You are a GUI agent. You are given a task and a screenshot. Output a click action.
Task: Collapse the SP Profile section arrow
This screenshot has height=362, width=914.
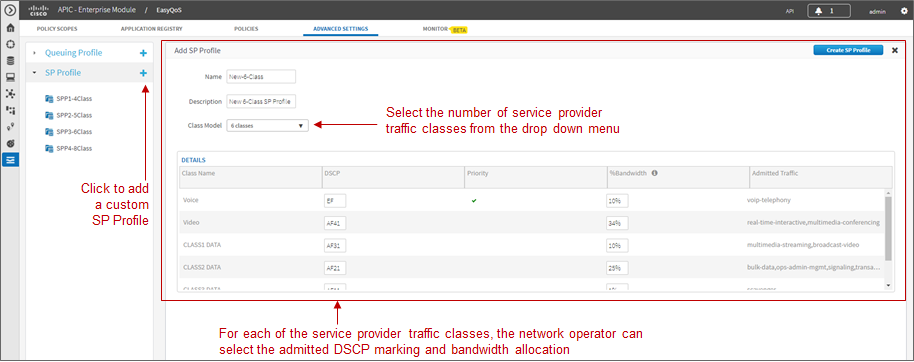coord(34,73)
